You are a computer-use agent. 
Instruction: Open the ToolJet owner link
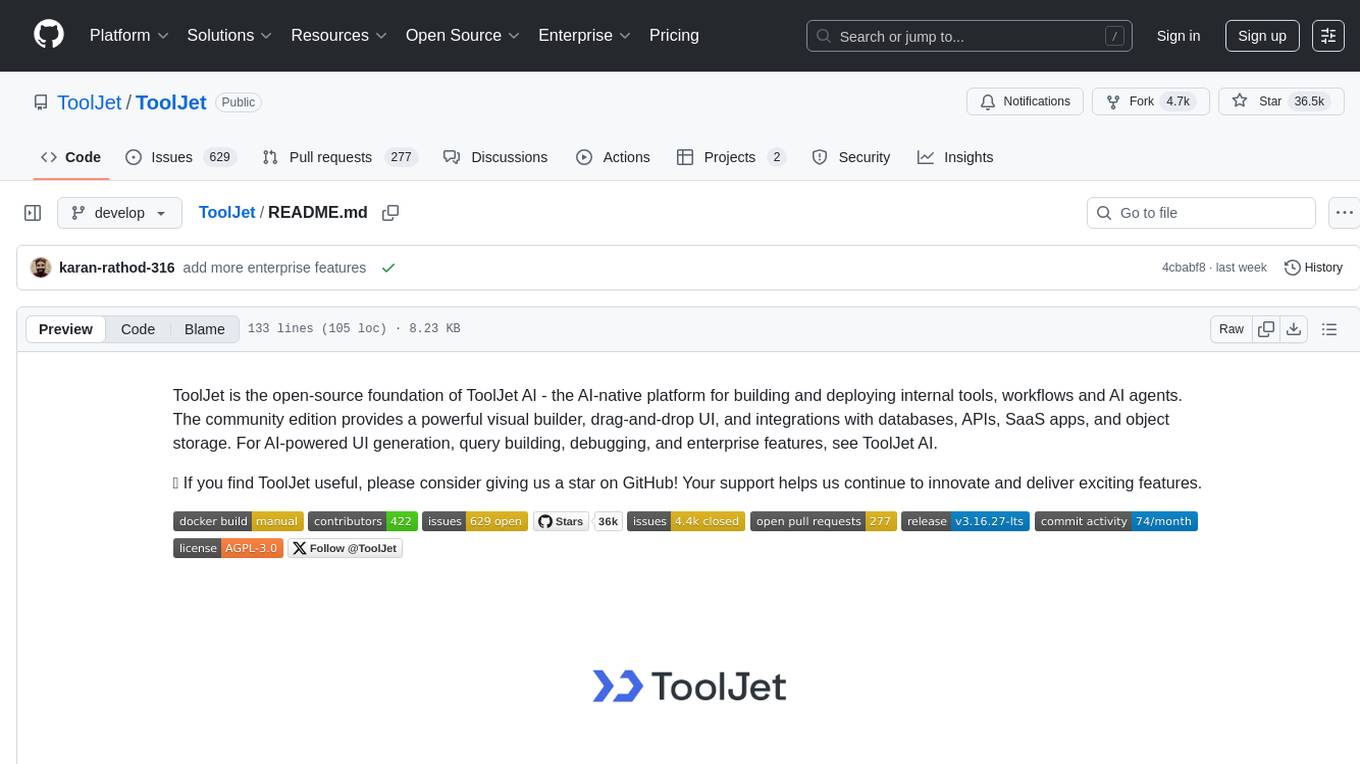[x=89, y=102]
